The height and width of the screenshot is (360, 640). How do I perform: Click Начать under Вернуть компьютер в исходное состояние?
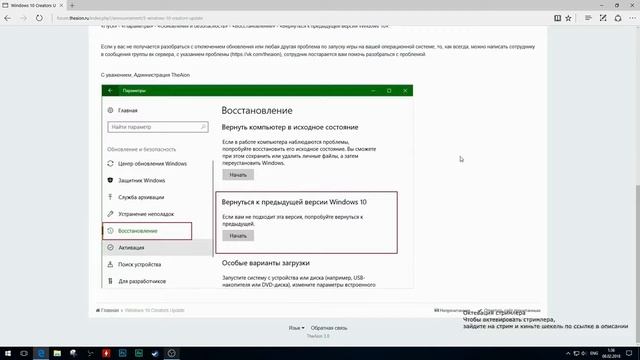238,175
